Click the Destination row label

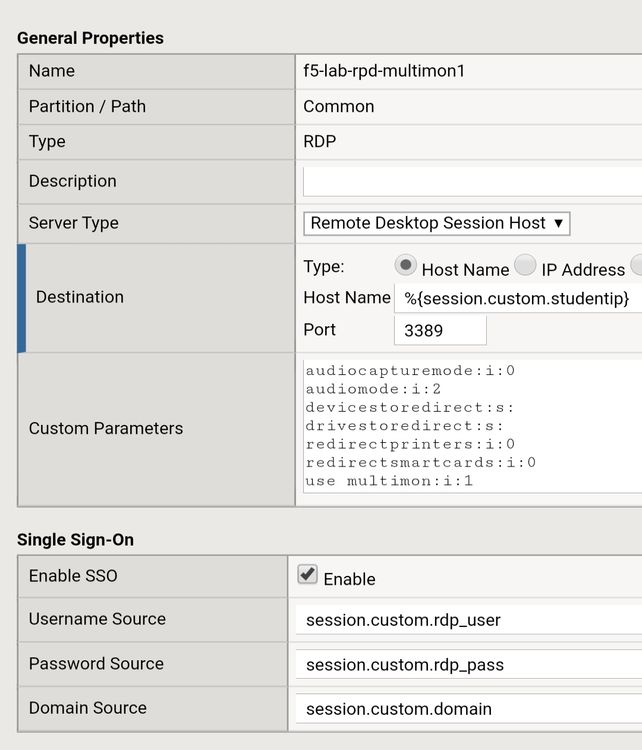coord(80,297)
